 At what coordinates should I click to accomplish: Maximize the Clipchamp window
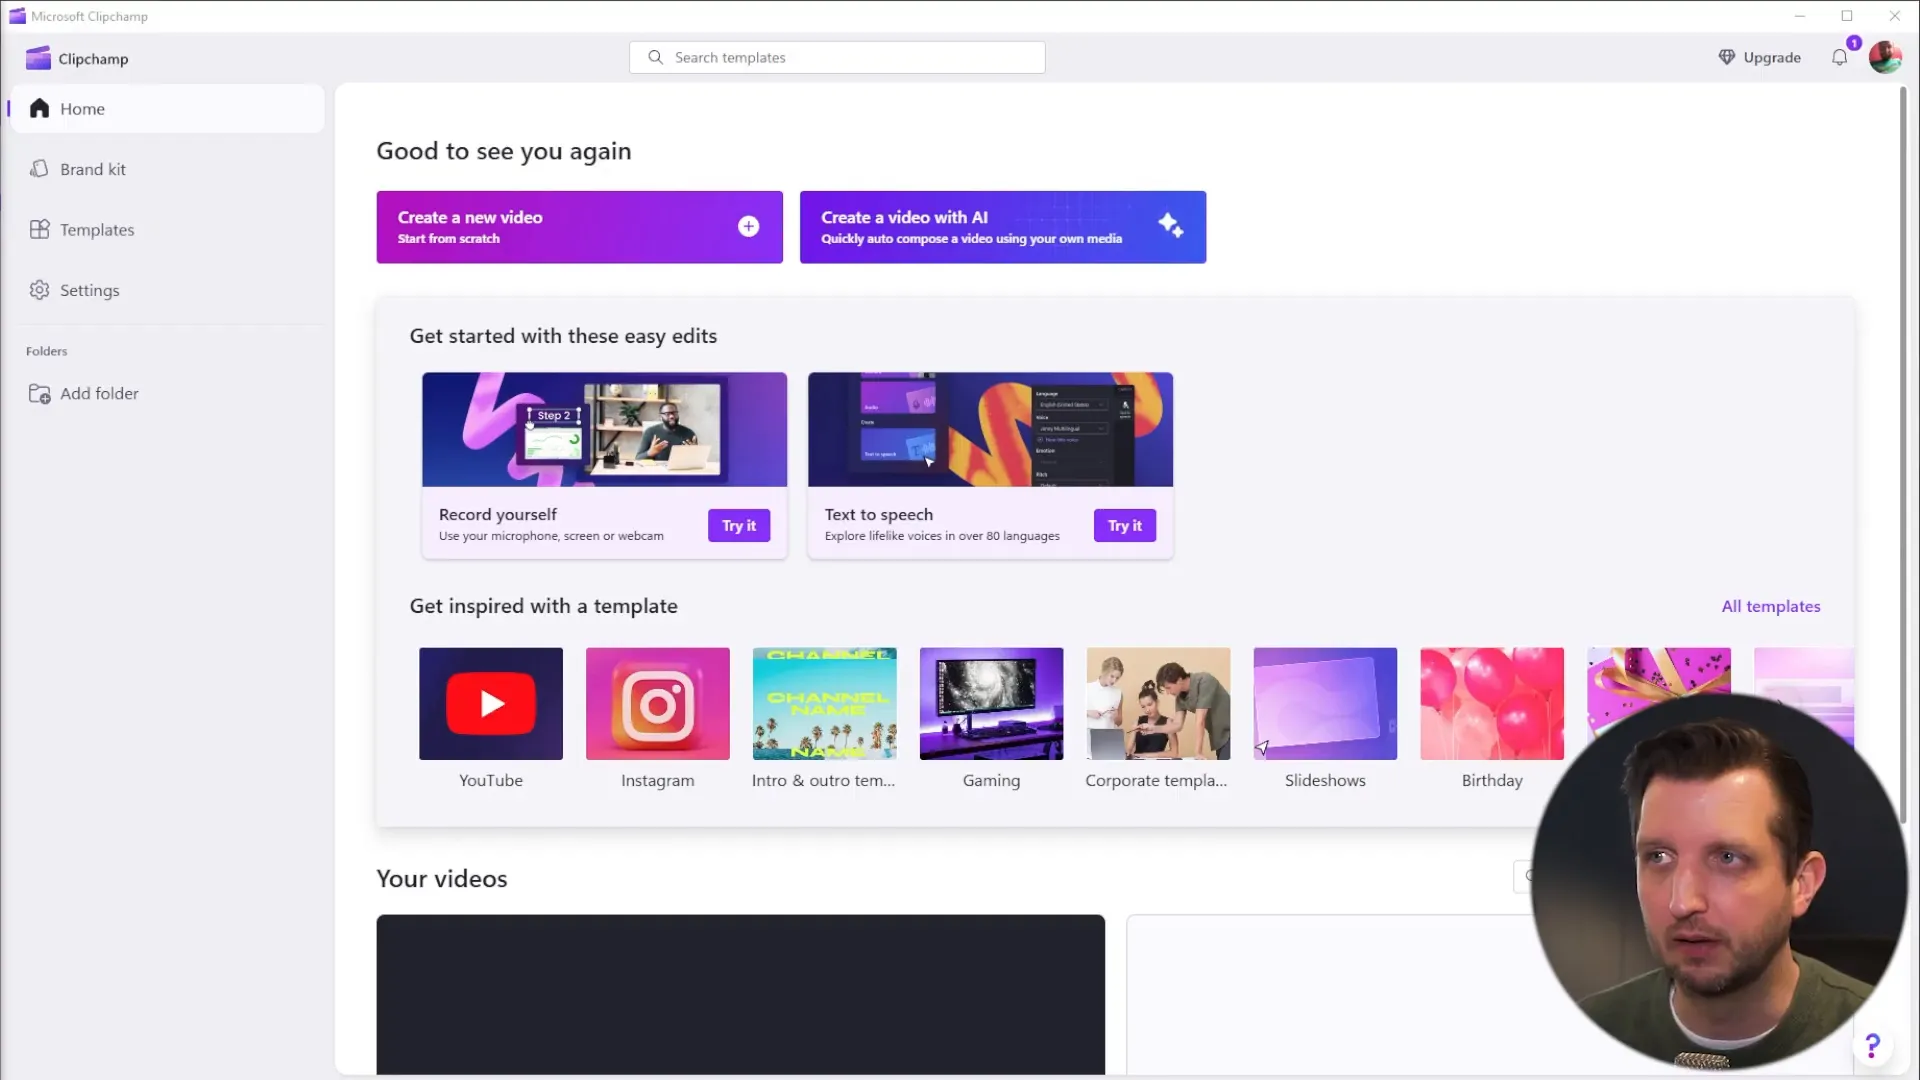pos(1847,16)
